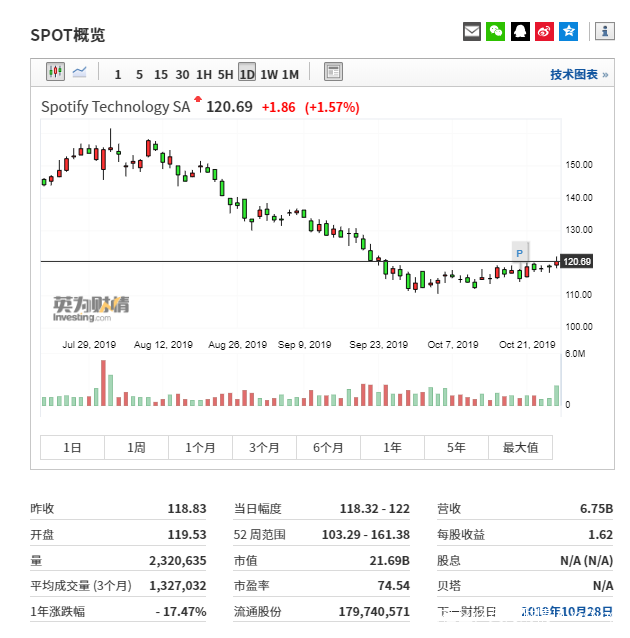Click the Oct 21, 2019 axis date

click(527, 345)
